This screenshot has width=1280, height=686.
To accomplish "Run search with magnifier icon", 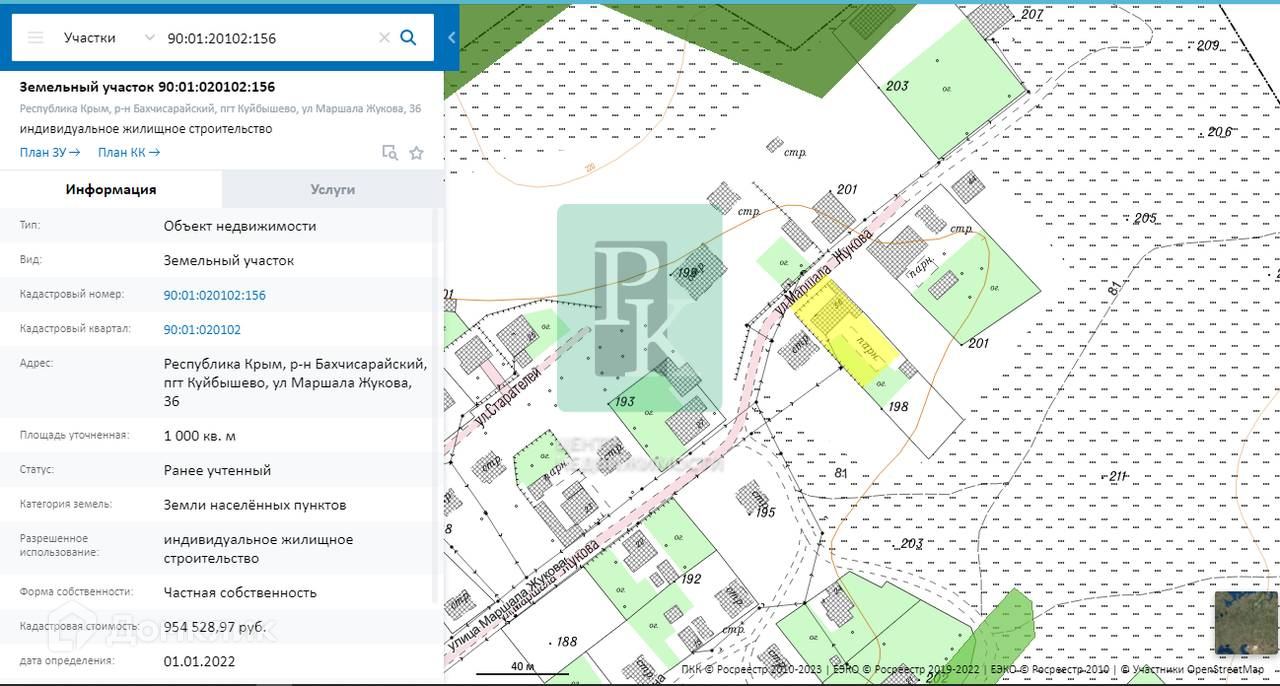I will [408, 38].
